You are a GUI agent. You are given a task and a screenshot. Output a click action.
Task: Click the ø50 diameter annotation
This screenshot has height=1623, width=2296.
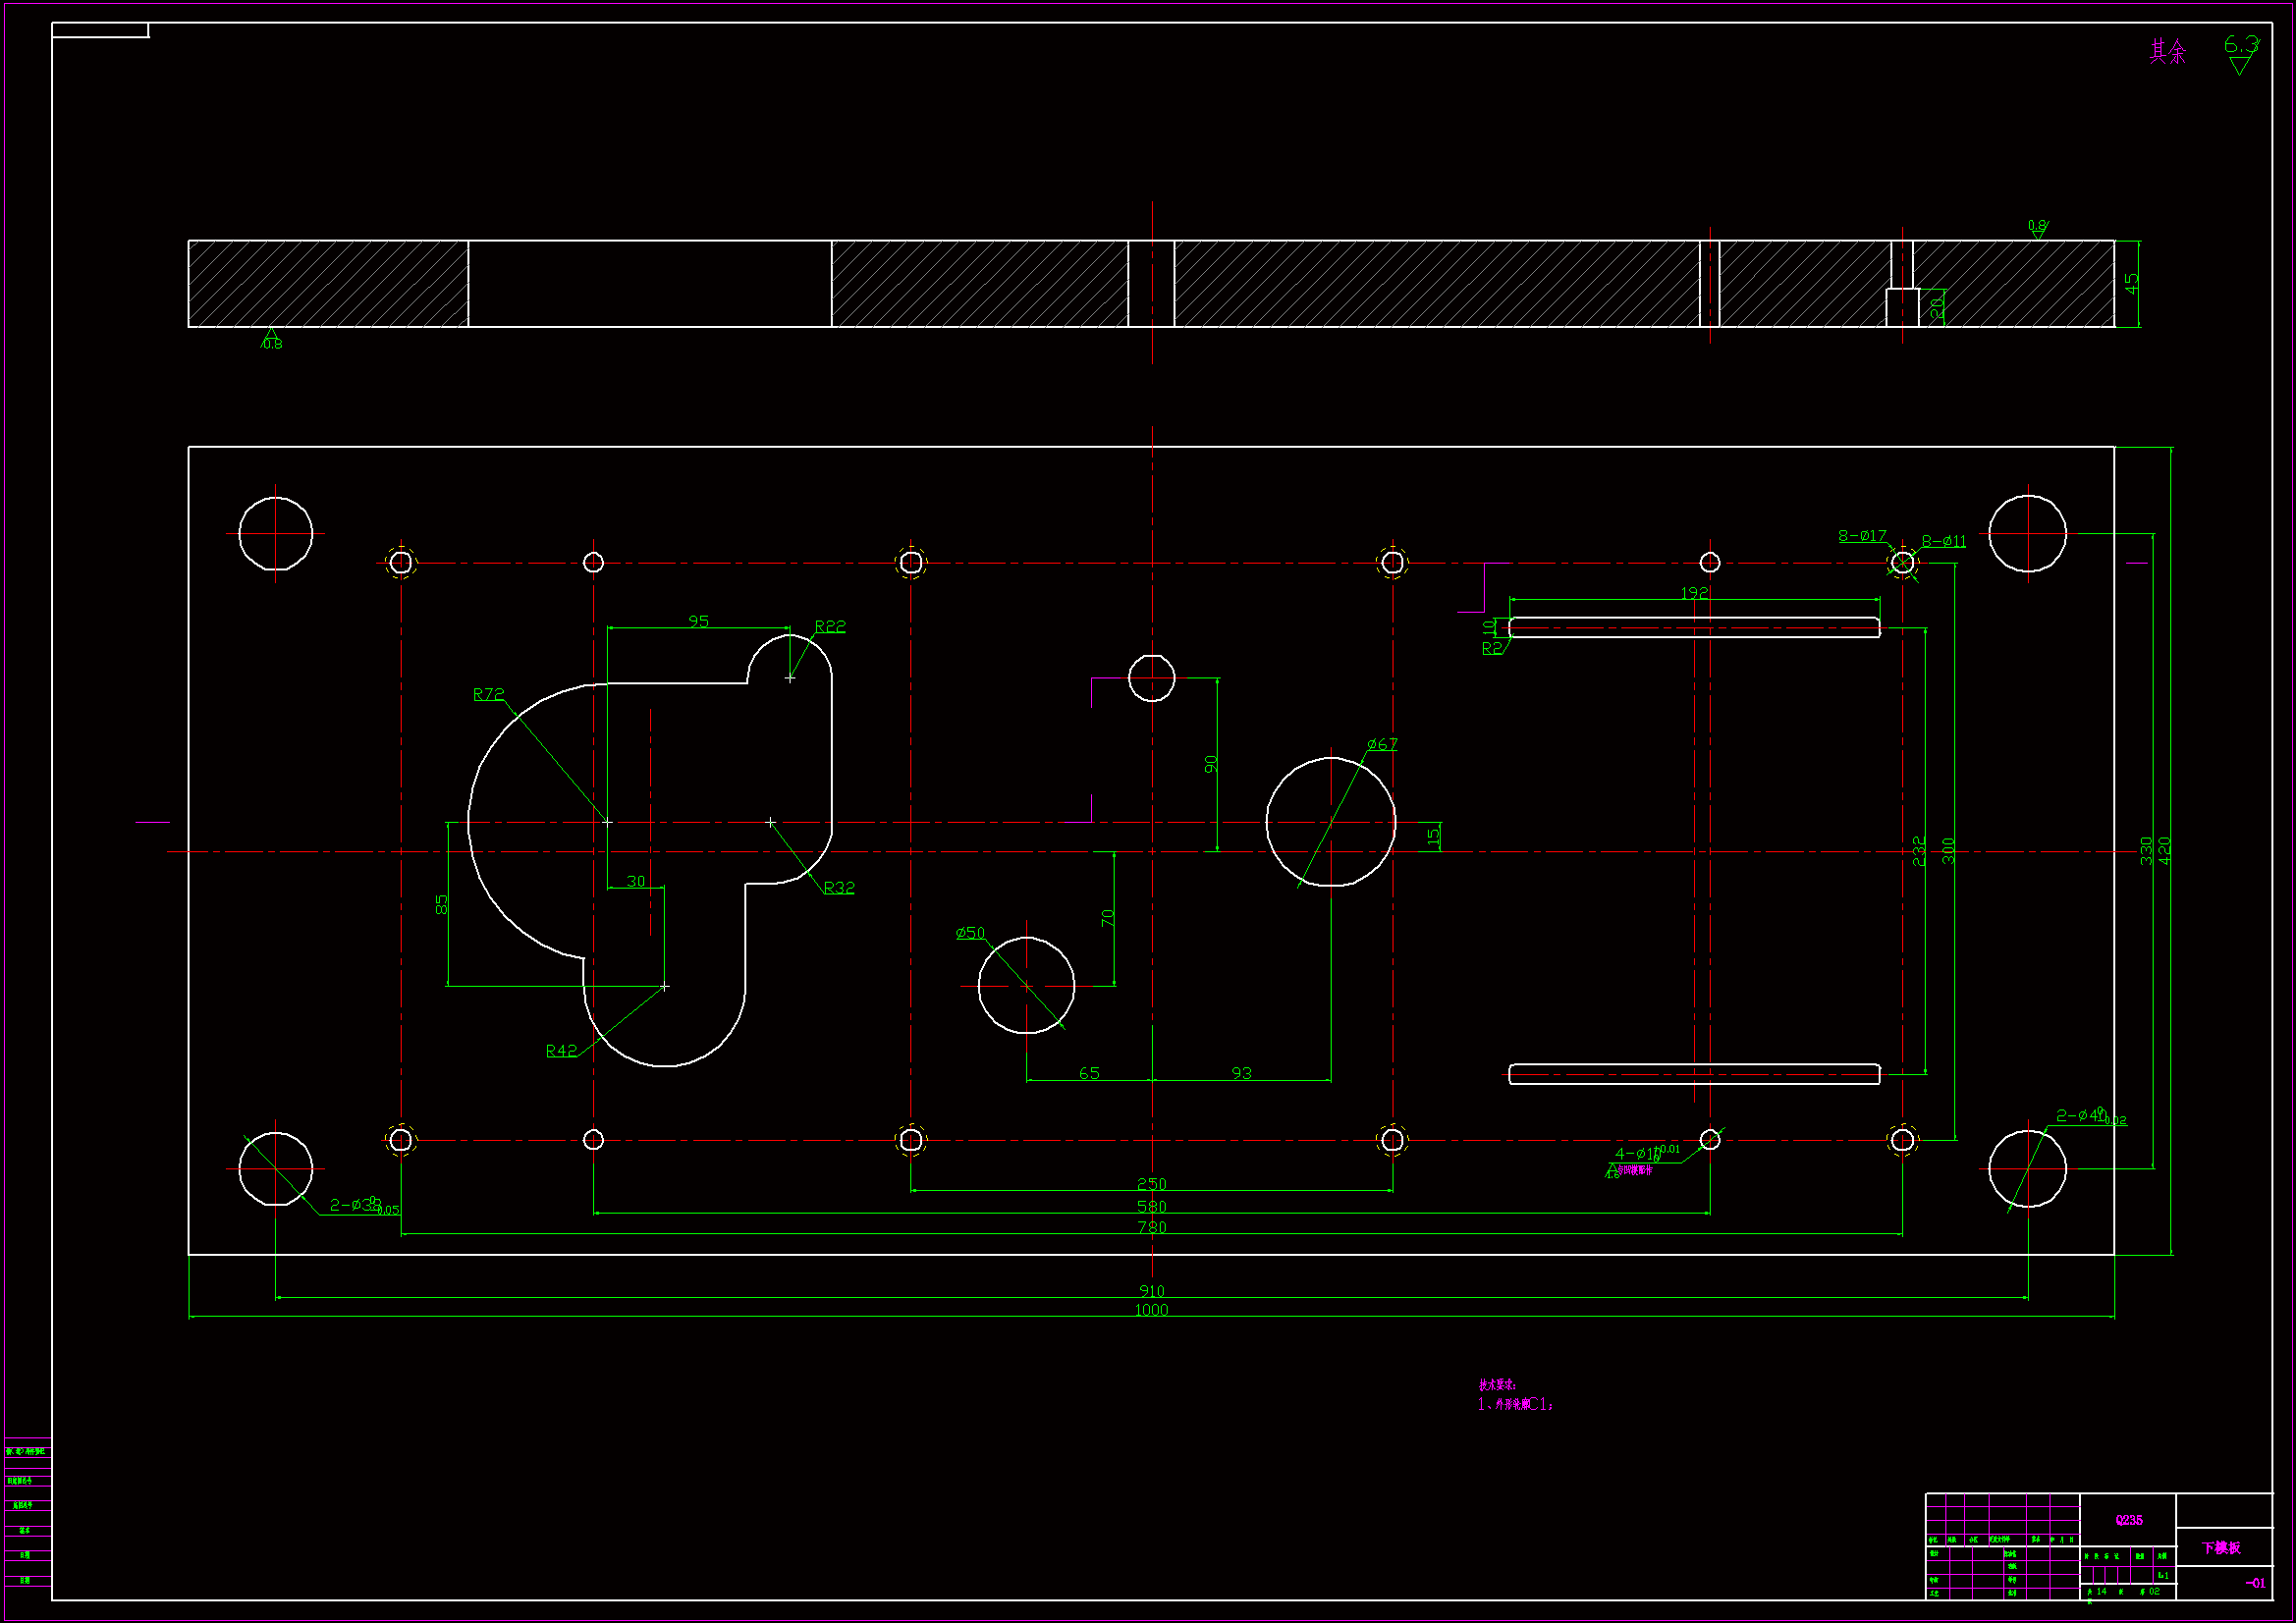click(970, 933)
